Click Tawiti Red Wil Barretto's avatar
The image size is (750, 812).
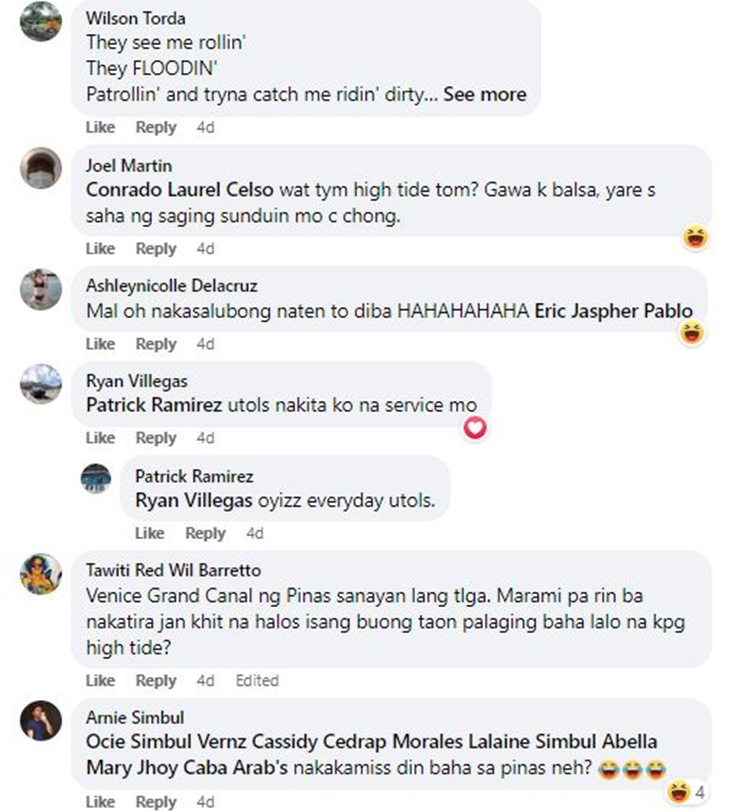tap(41, 574)
